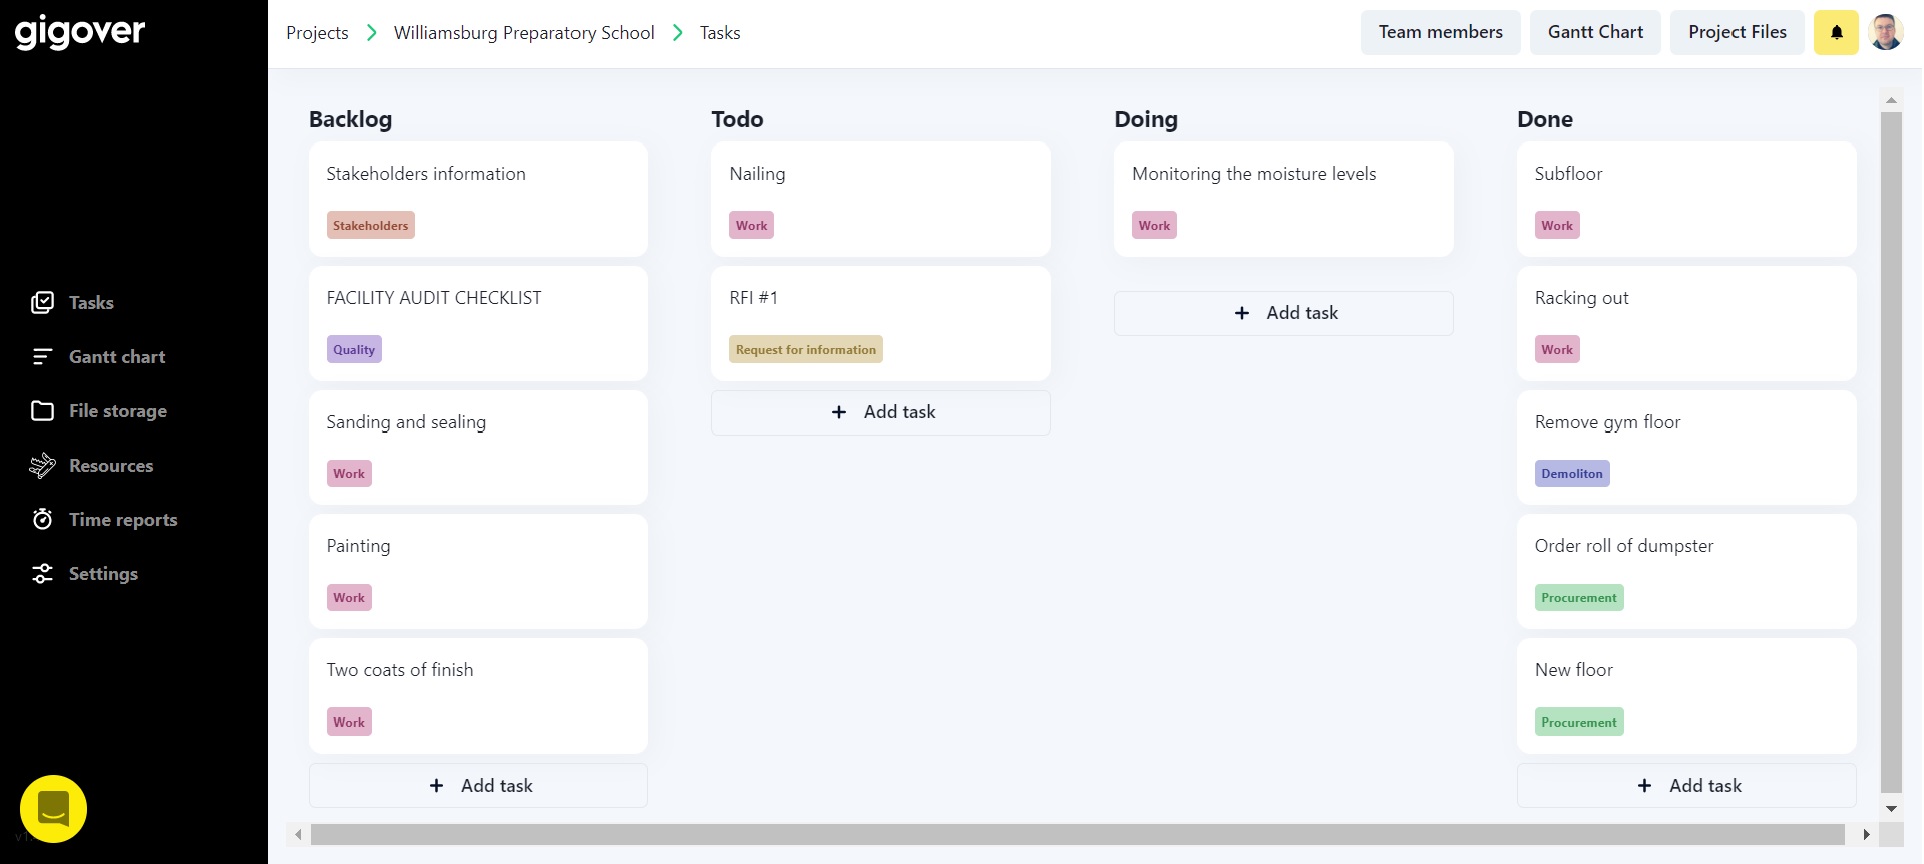This screenshot has width=1924, height=864.
Task: Click the Tasks breadcrumb
Action: (720, 33)
